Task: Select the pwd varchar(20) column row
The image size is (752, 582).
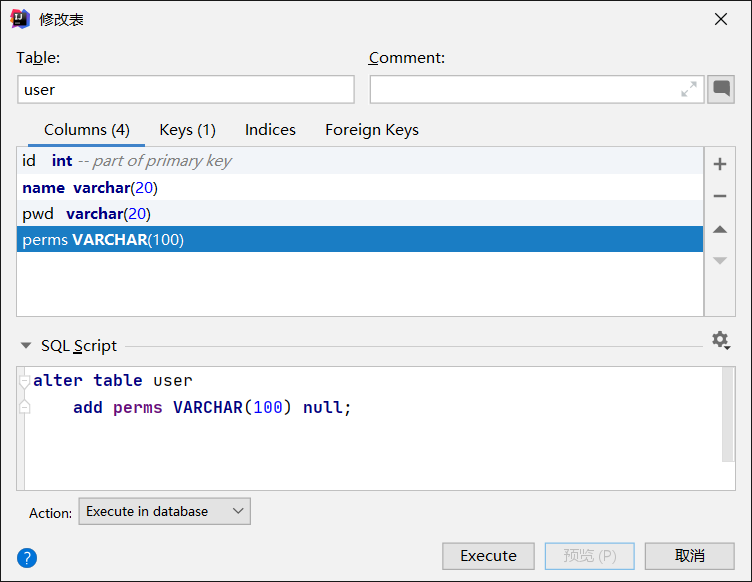Action: pyautogui.click(x=360, y=213)
